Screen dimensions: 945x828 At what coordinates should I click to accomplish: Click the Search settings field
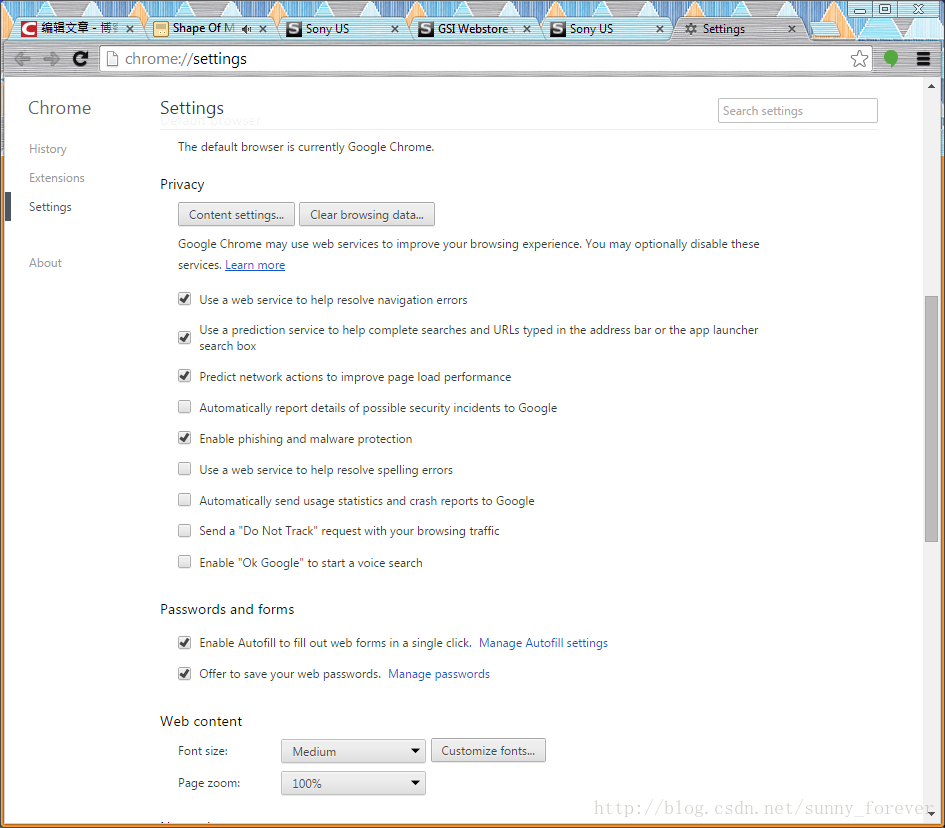[797, 111]
